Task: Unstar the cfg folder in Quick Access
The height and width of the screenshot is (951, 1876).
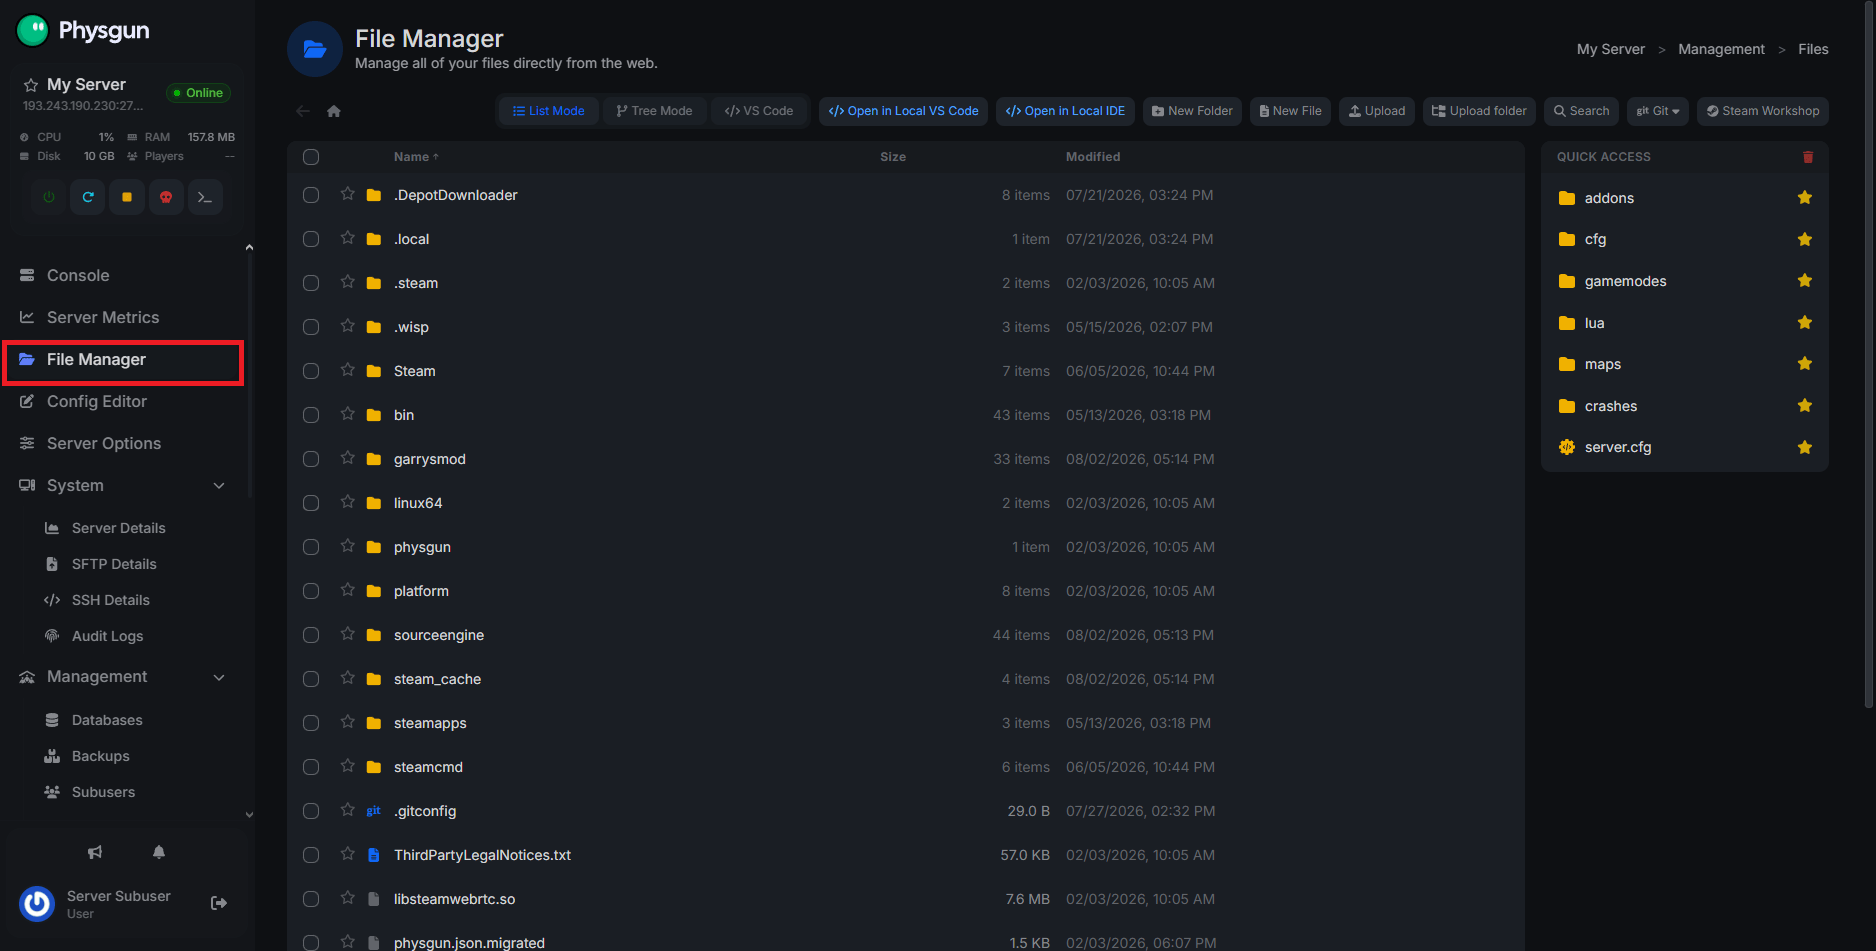Action: (1805, 239)
